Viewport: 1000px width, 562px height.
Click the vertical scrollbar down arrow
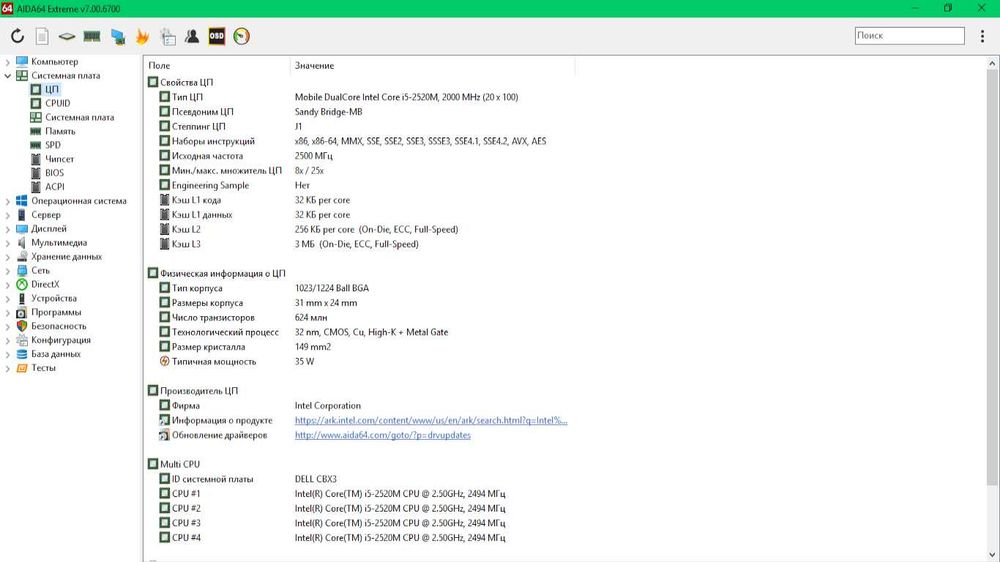pos(992,554)
